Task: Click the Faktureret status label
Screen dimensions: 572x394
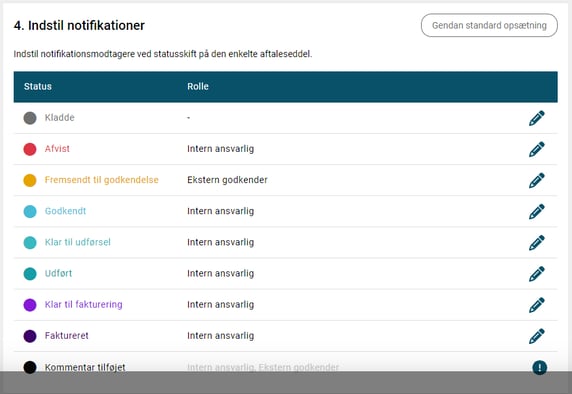Action: coord(67,336)
